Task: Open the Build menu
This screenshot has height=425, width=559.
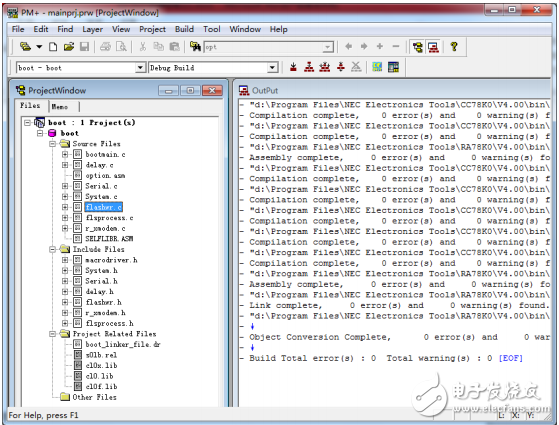Action: pos(184,29)
